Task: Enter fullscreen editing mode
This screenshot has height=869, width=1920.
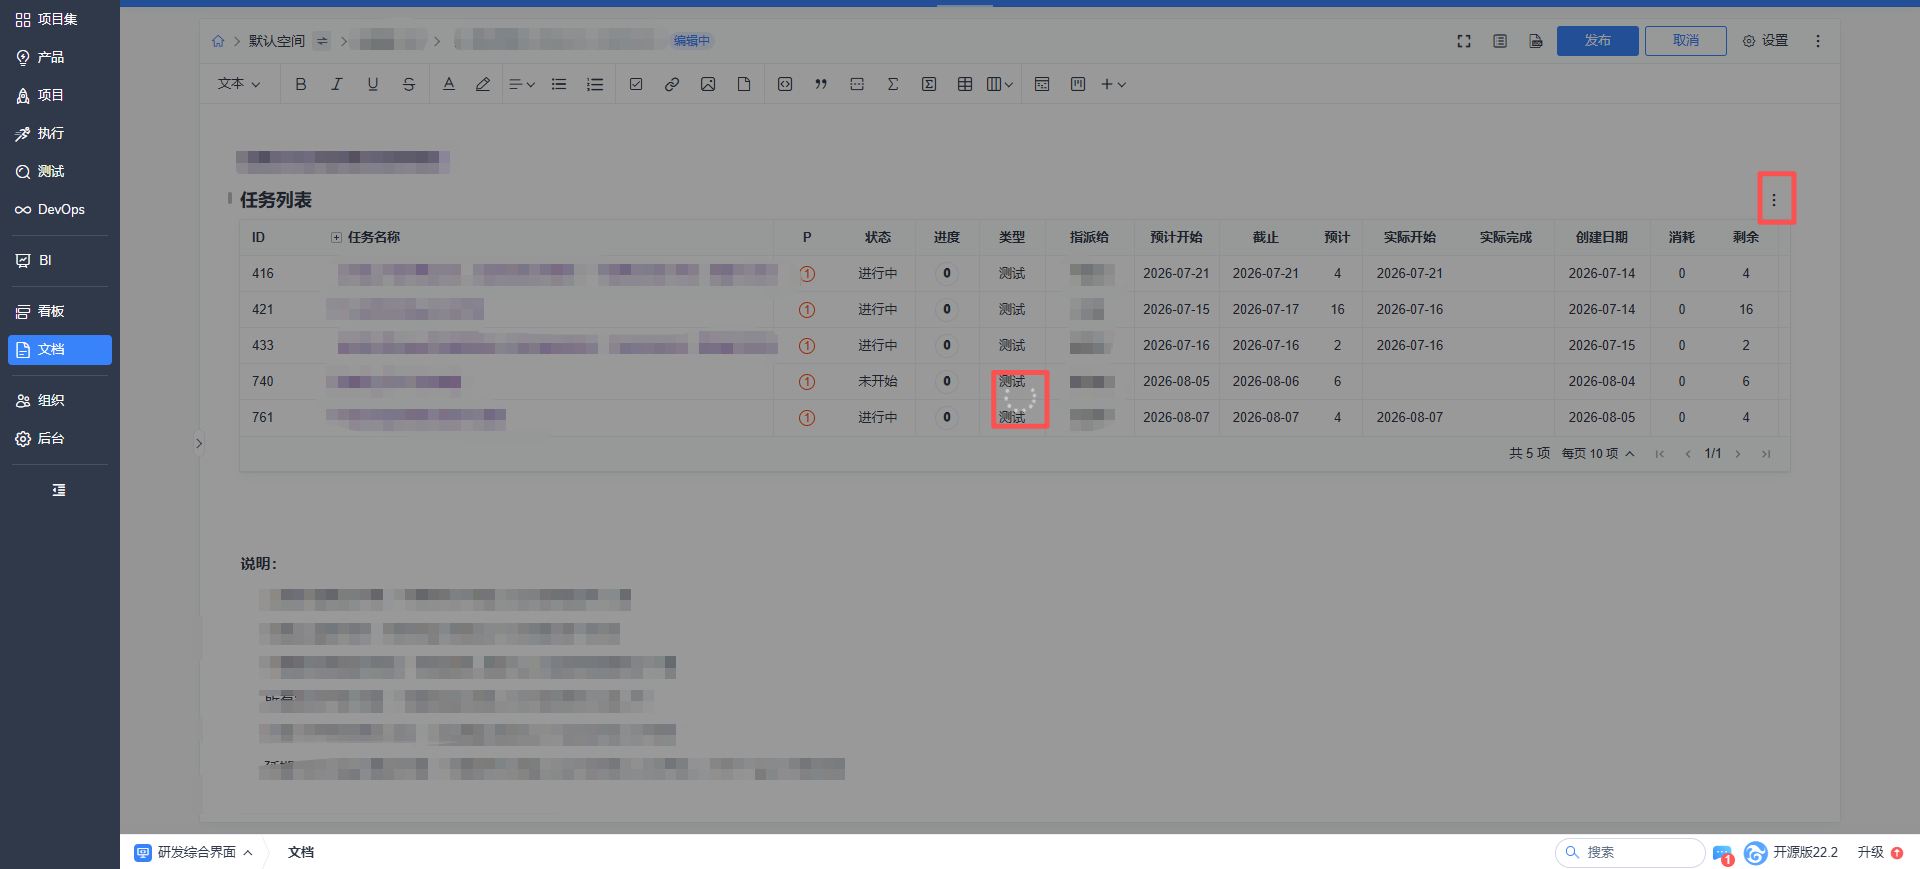Action: click(x=1464, y=41)
